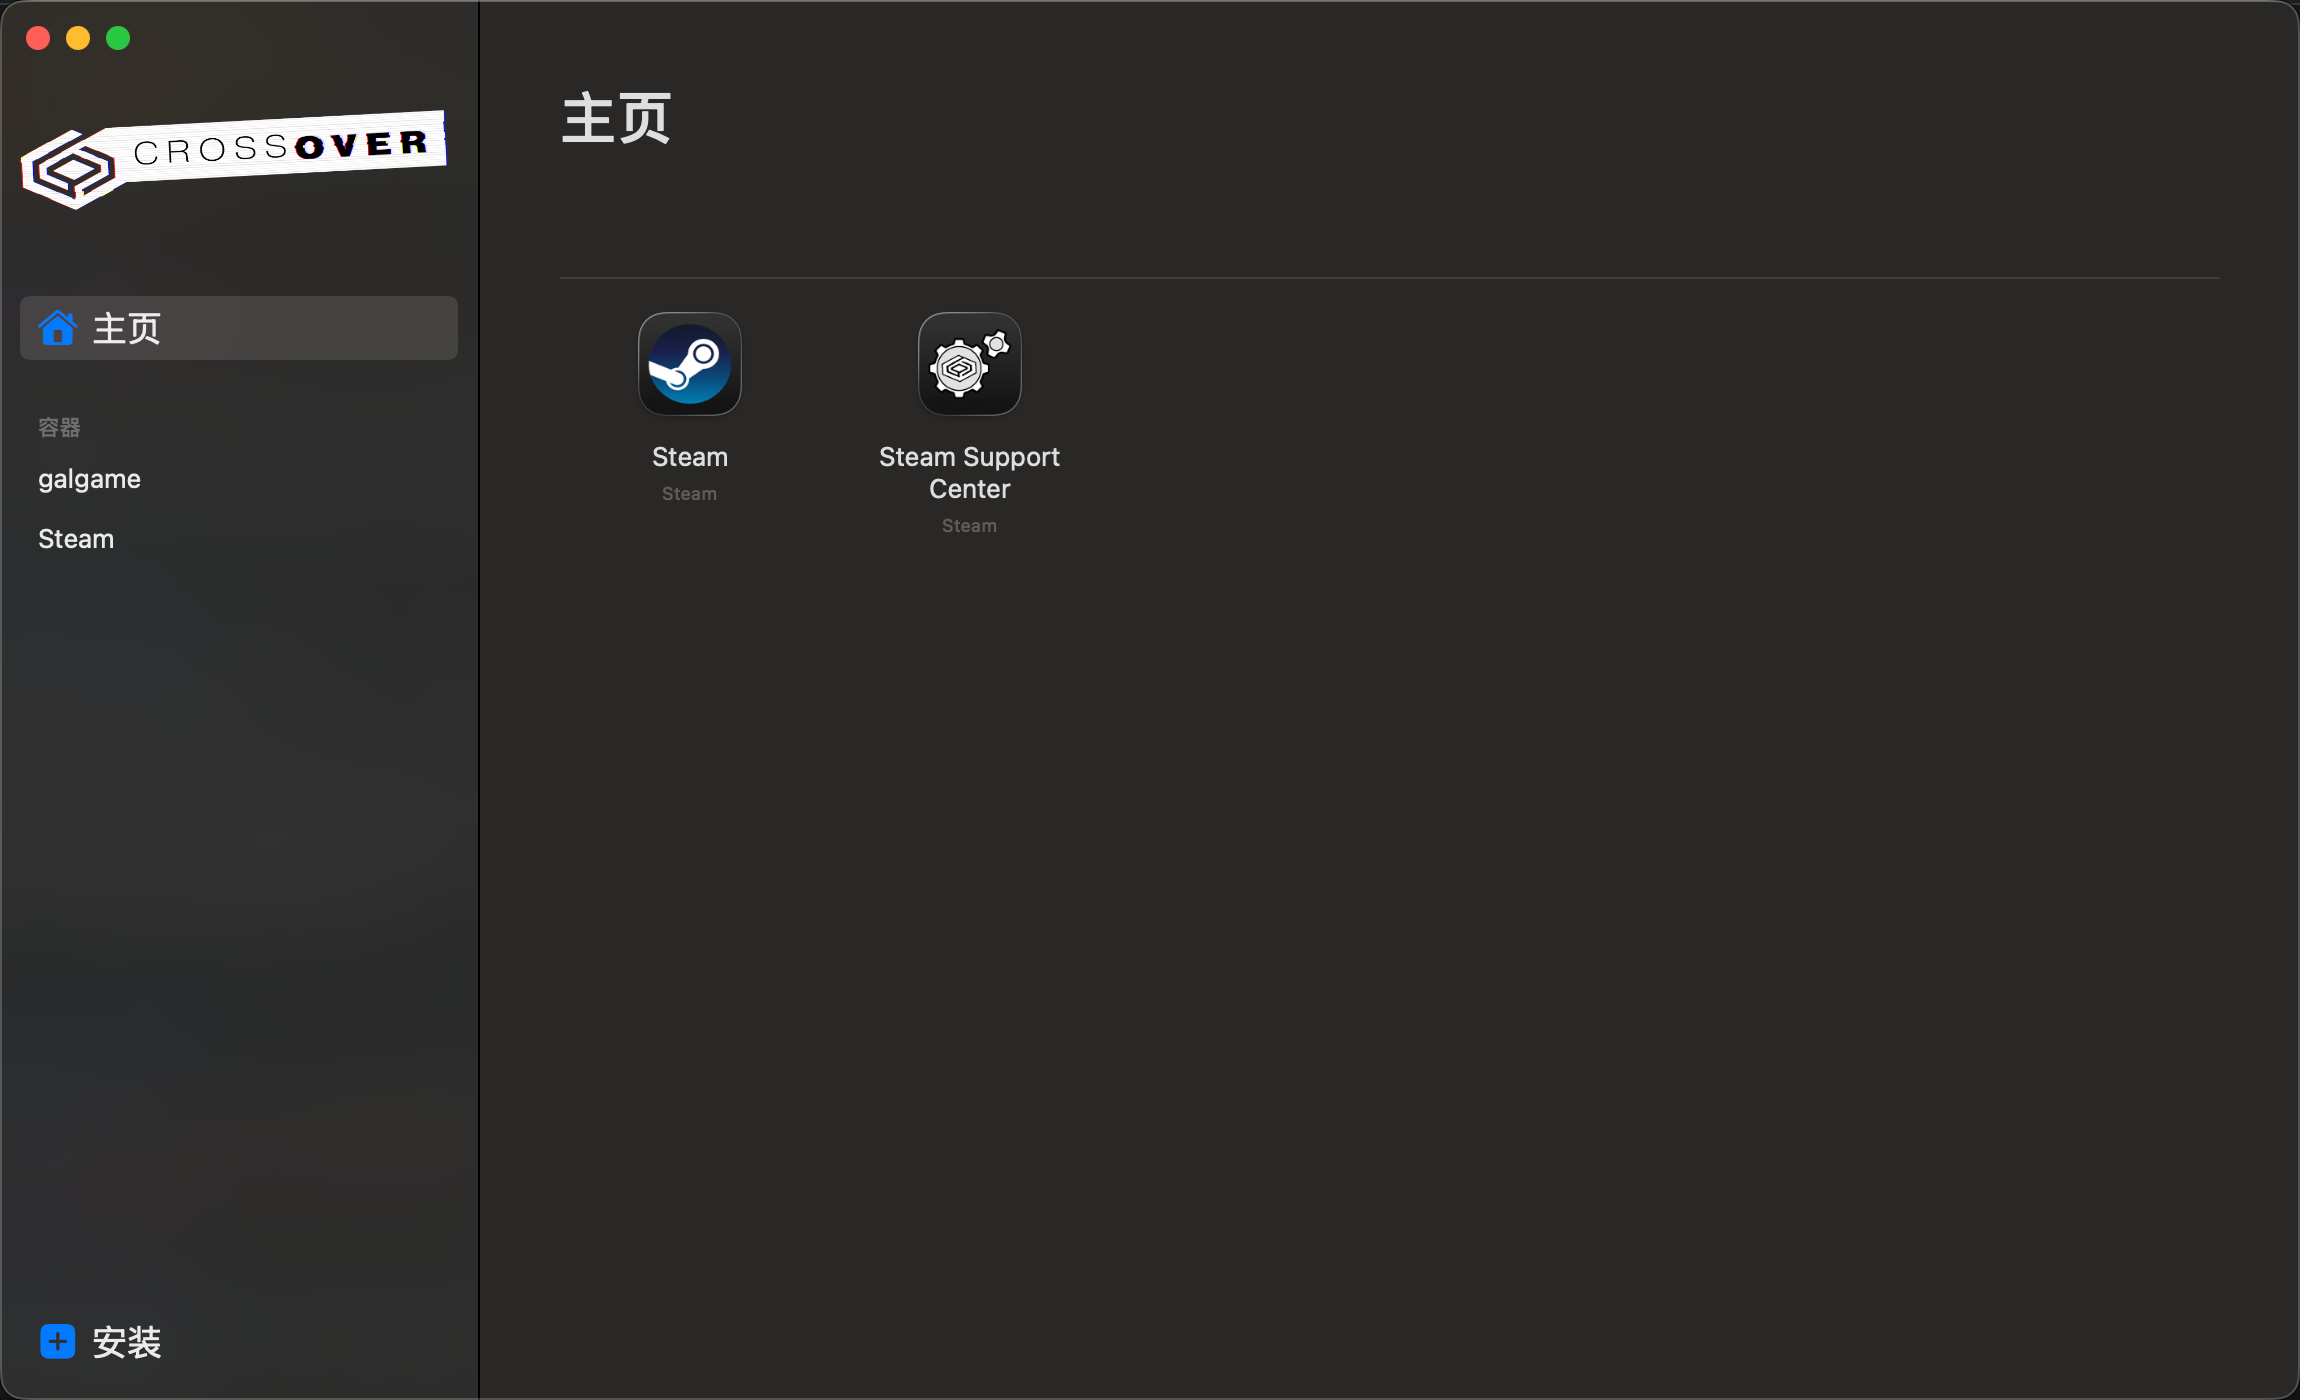Minimize the window with yellow button
The width and height of the screenshot is (2300, 1400).
pyautogui.click(x=78, y=38)
